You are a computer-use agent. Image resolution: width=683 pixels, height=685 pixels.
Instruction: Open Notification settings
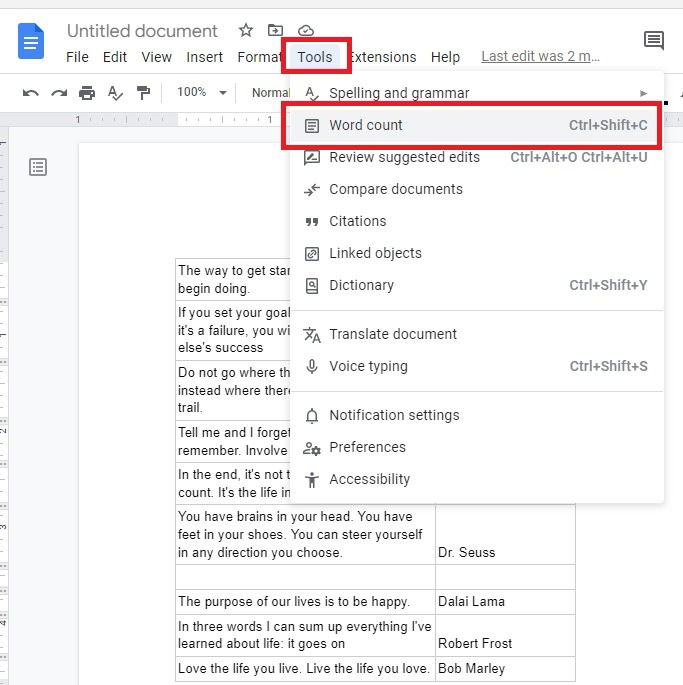477,415
